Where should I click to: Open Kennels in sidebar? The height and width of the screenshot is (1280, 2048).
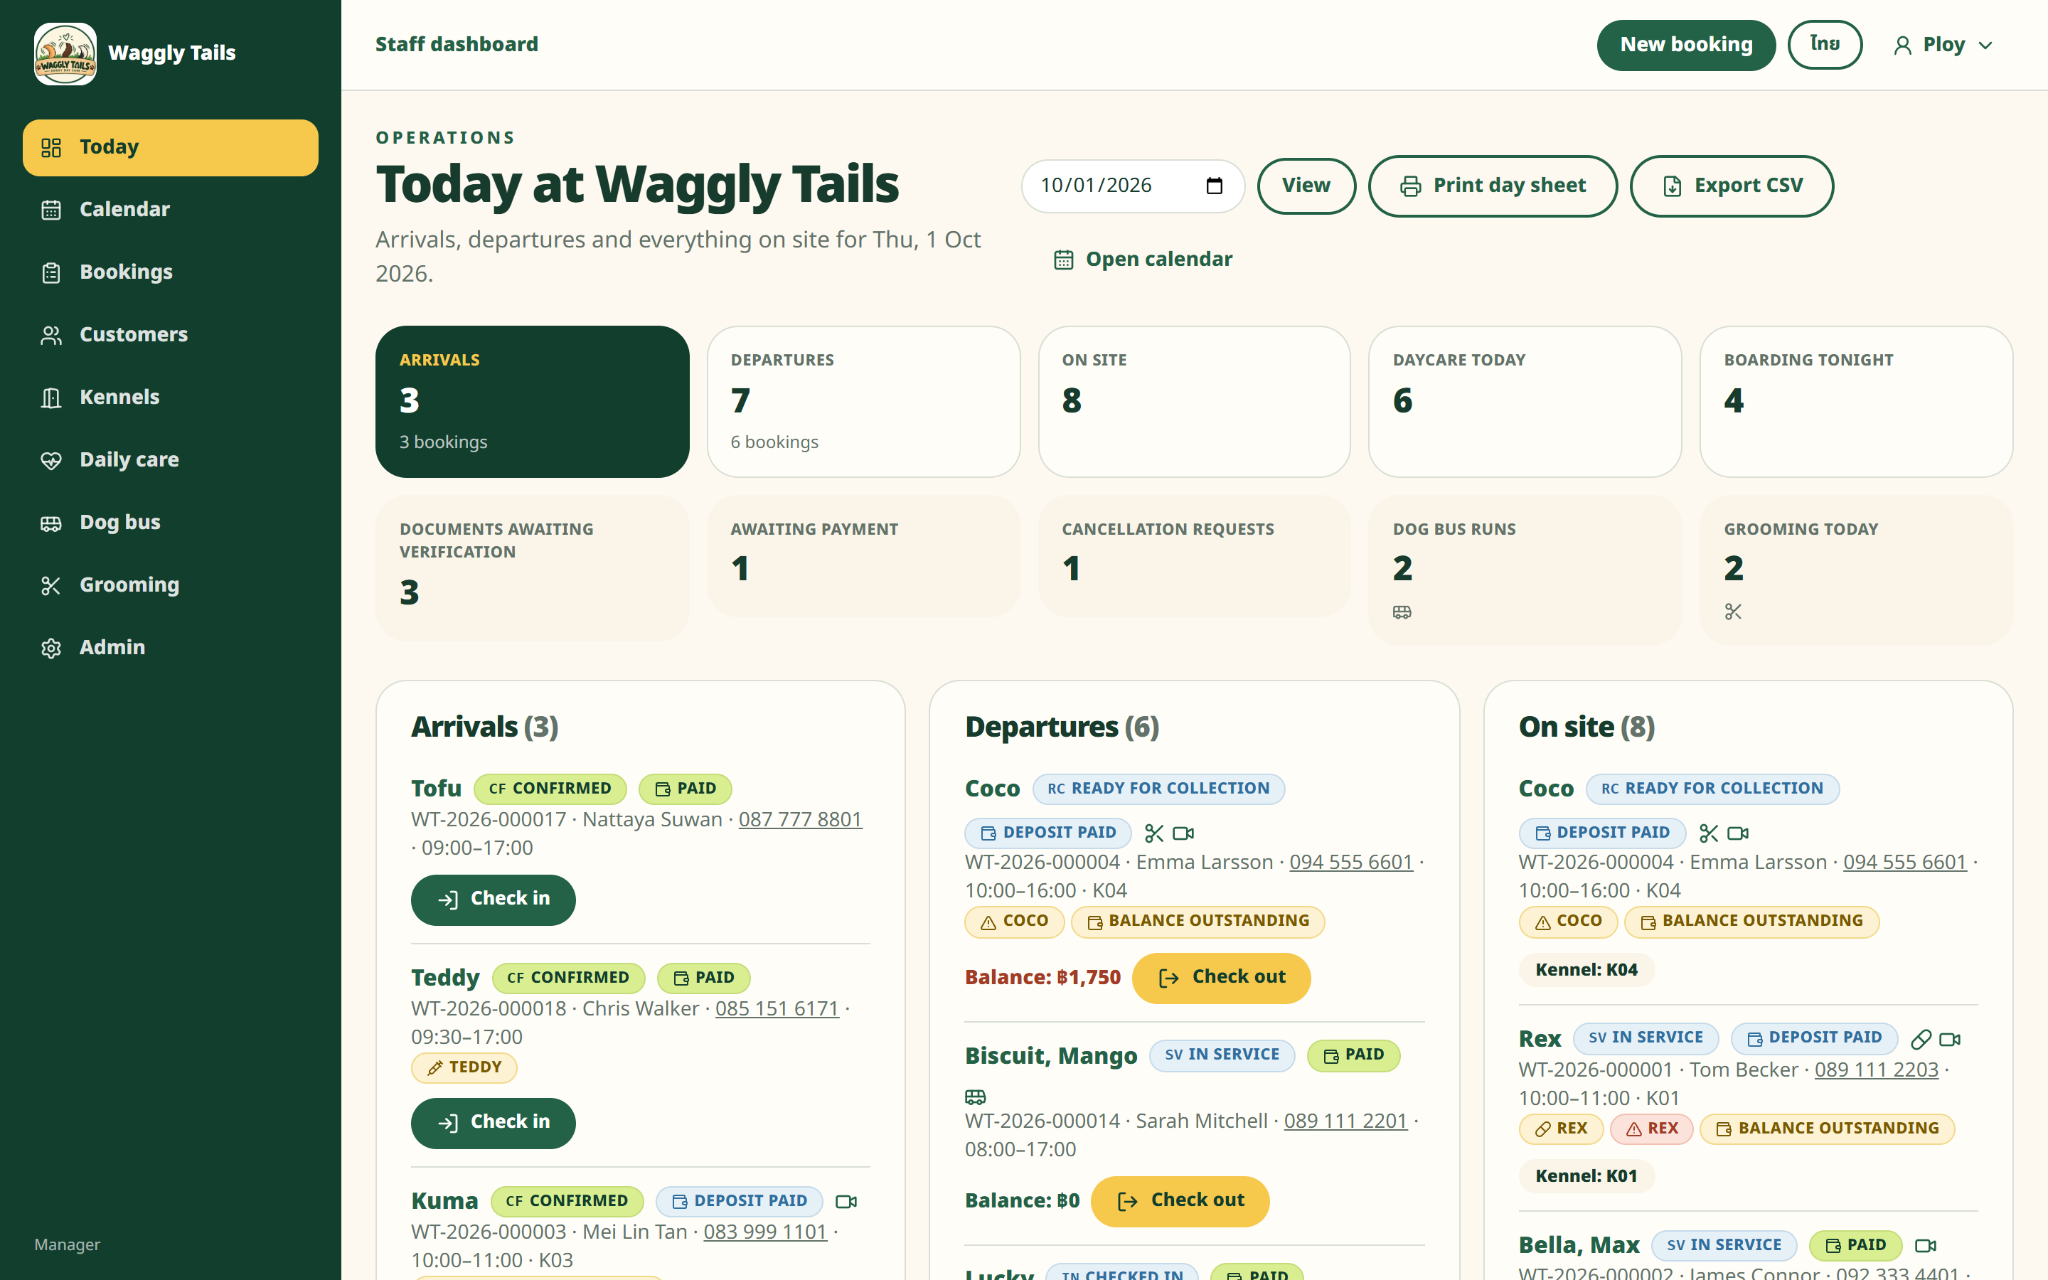point(170,398)
